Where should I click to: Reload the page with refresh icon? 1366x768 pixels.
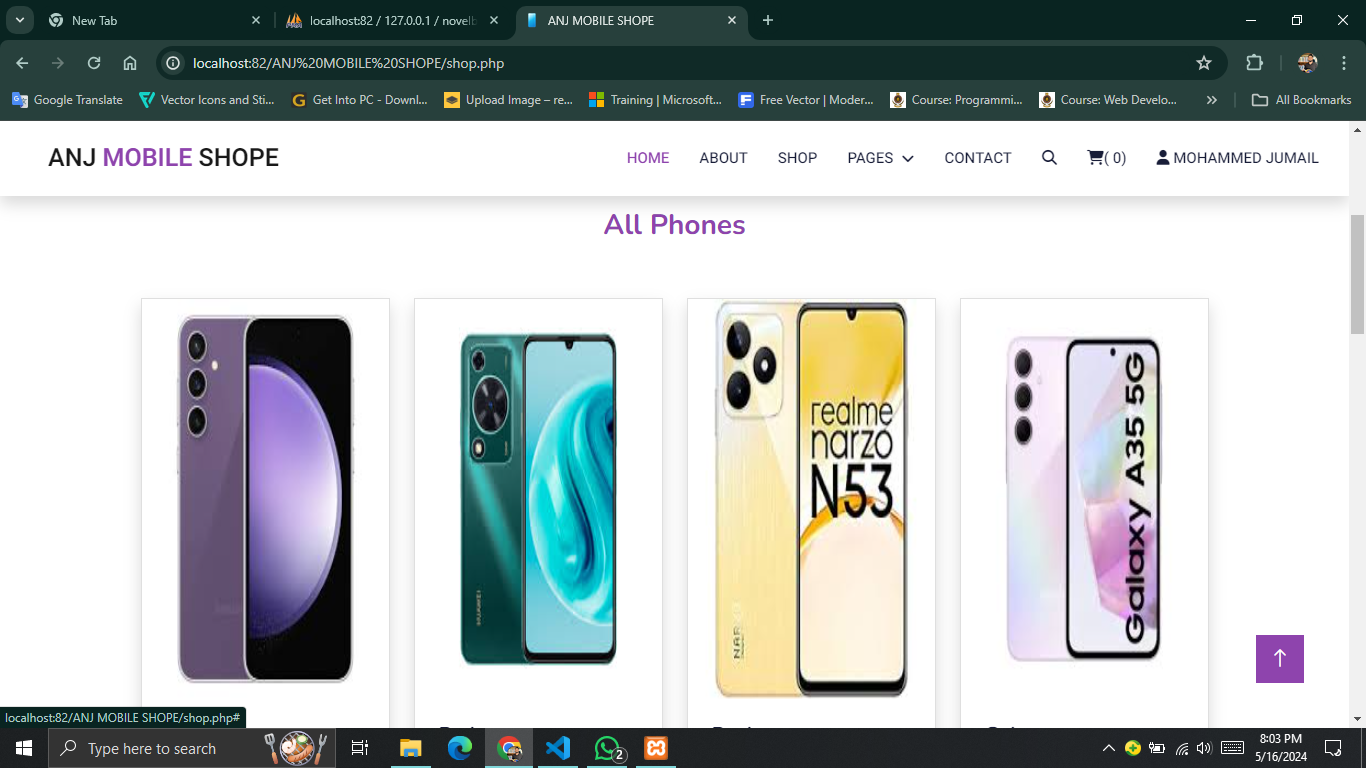tap(94, 63)
